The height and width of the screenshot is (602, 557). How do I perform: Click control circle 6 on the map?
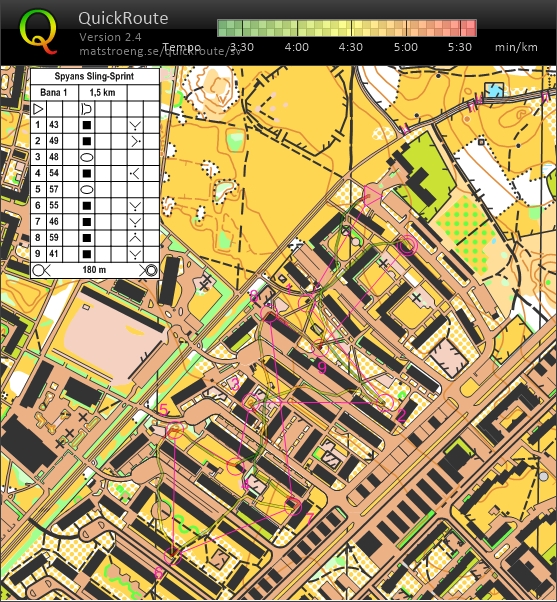173,555
